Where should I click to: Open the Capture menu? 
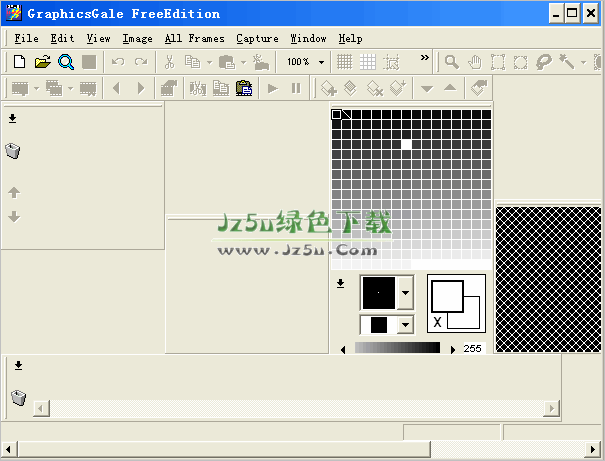click(257, 39)
